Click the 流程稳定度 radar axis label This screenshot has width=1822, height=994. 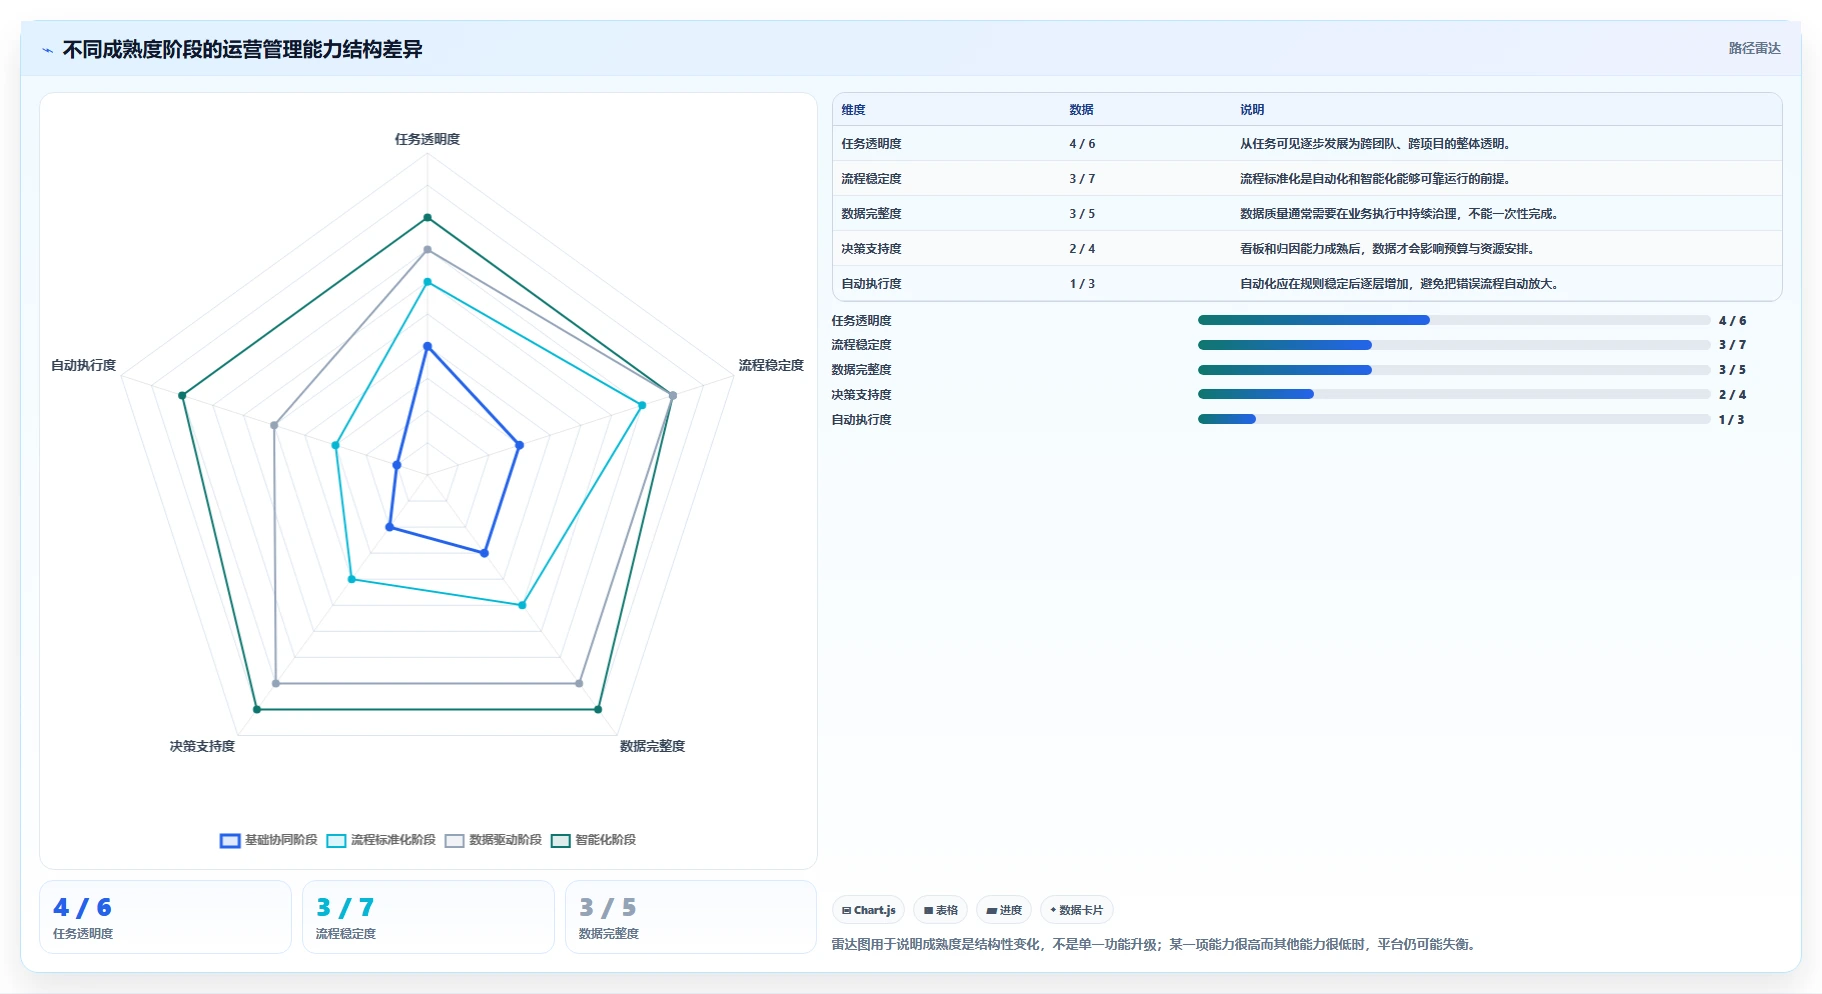click(x=771, y=365)
